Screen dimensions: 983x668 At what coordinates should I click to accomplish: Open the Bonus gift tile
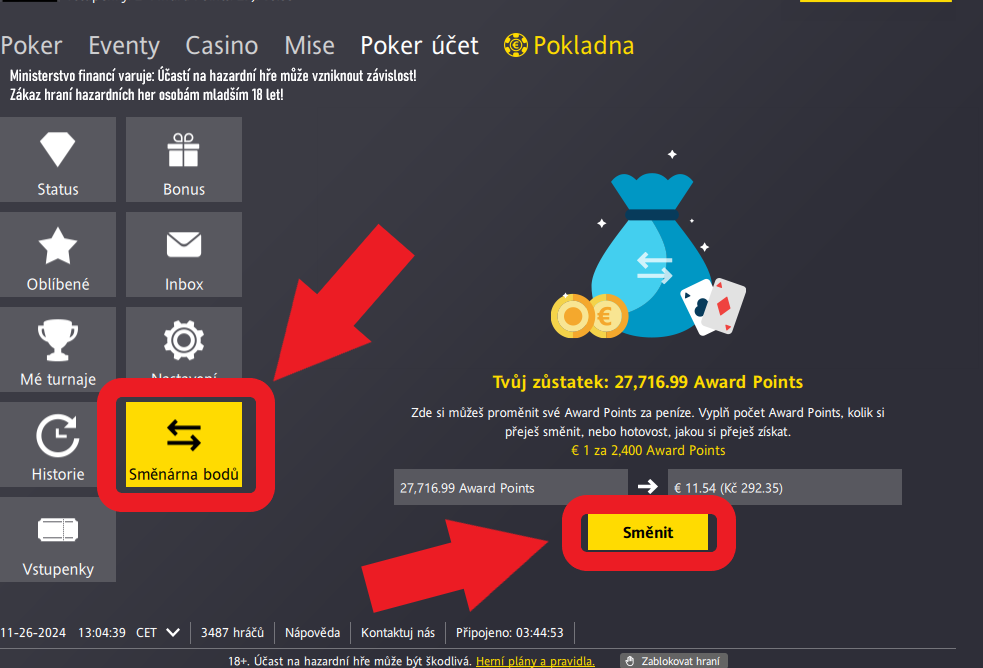(x=184, y=160)
